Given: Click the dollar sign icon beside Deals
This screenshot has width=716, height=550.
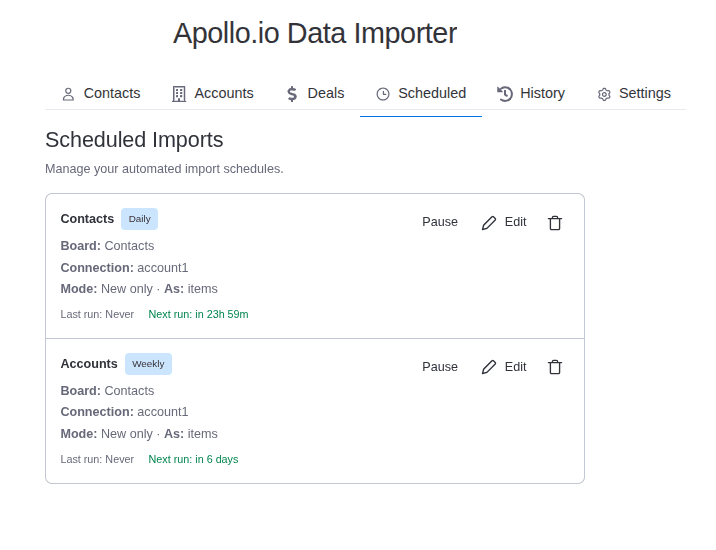Looking at the screenshot, I should (292, 94).
